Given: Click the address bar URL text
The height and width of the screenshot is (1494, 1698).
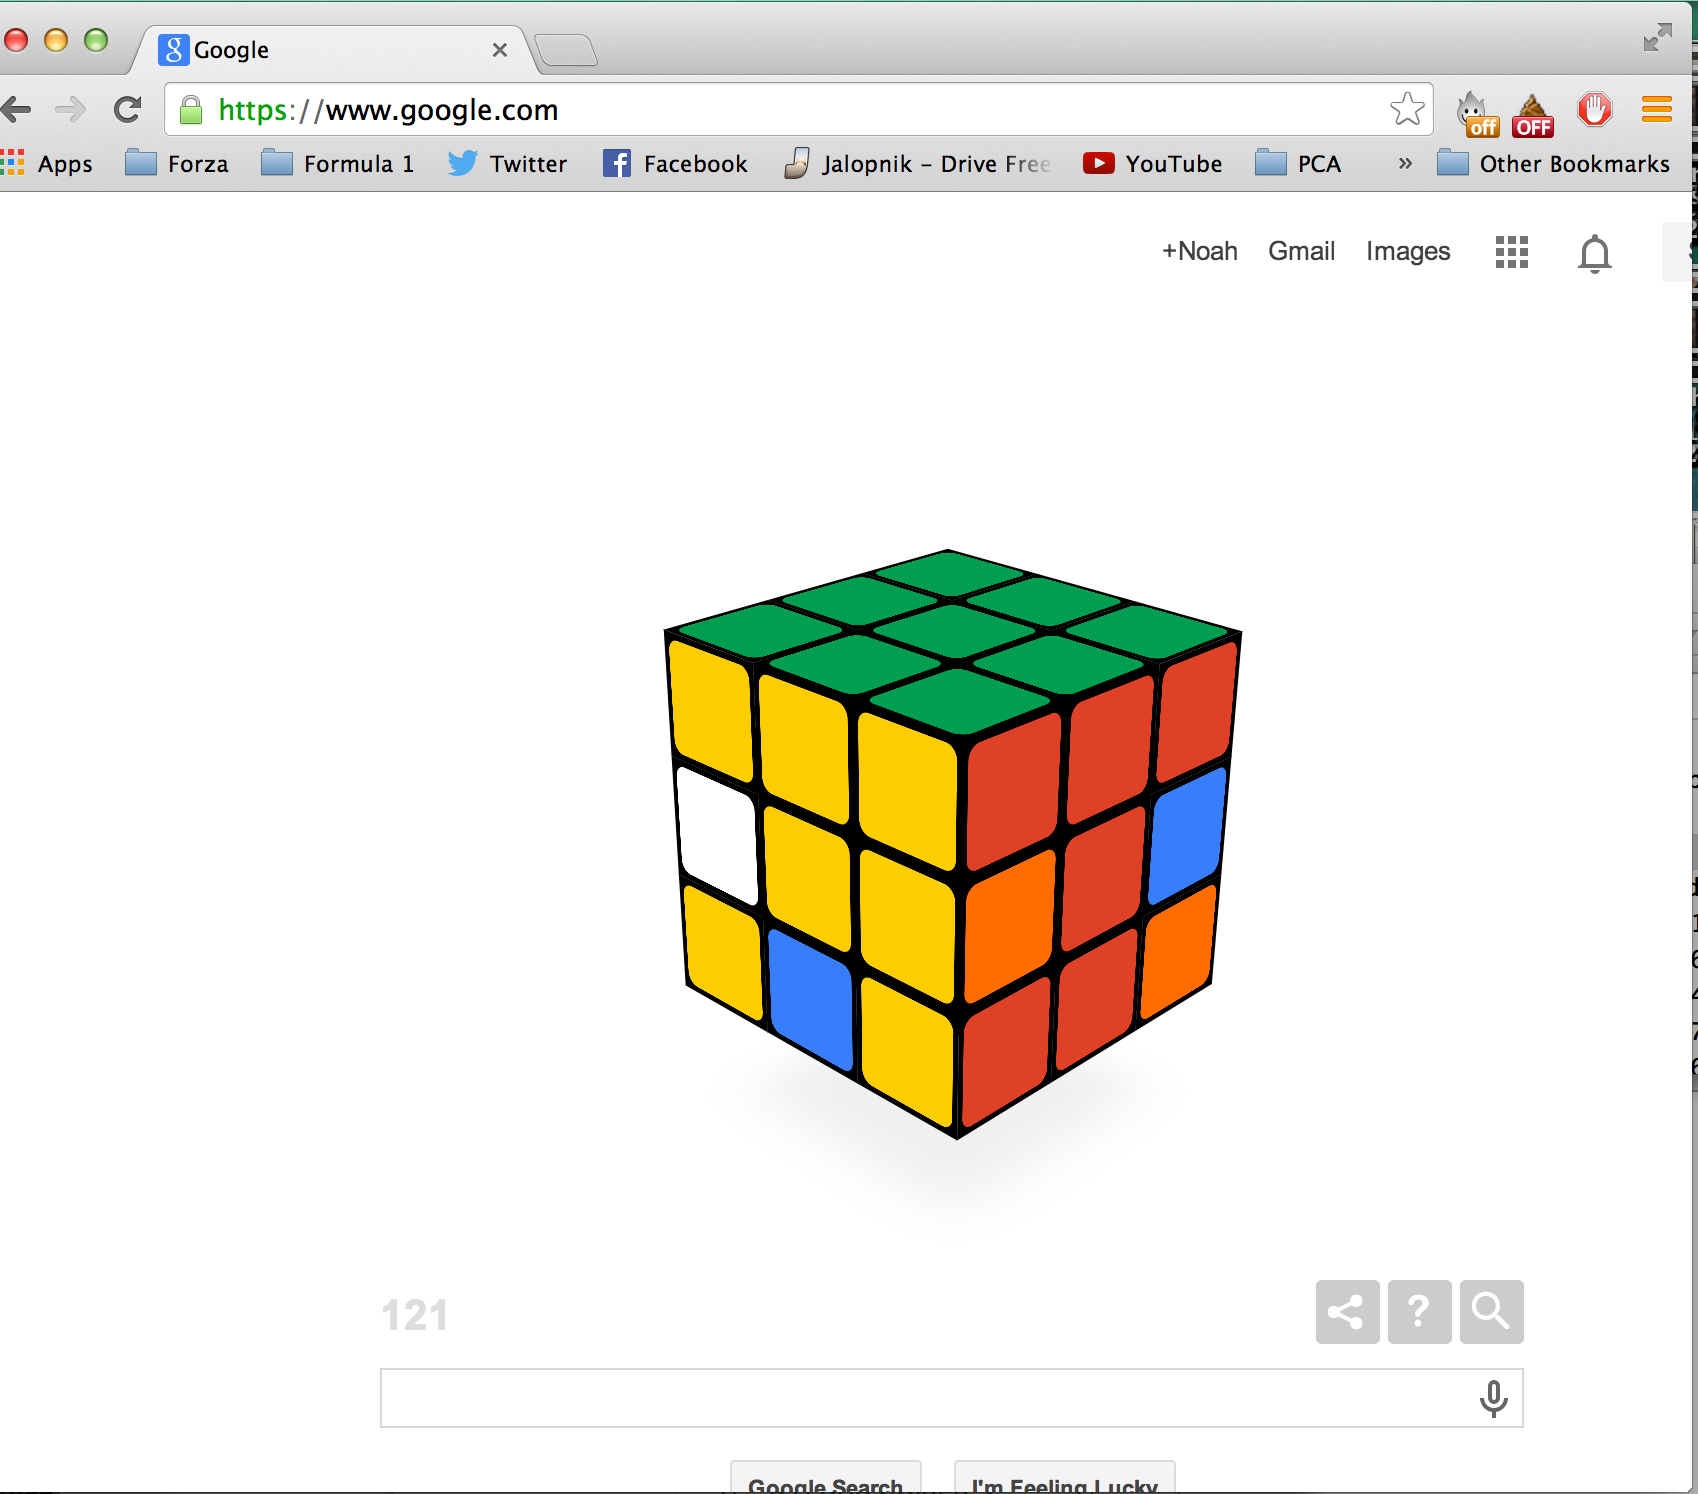Looking at the screenshot, I should 388,110.
